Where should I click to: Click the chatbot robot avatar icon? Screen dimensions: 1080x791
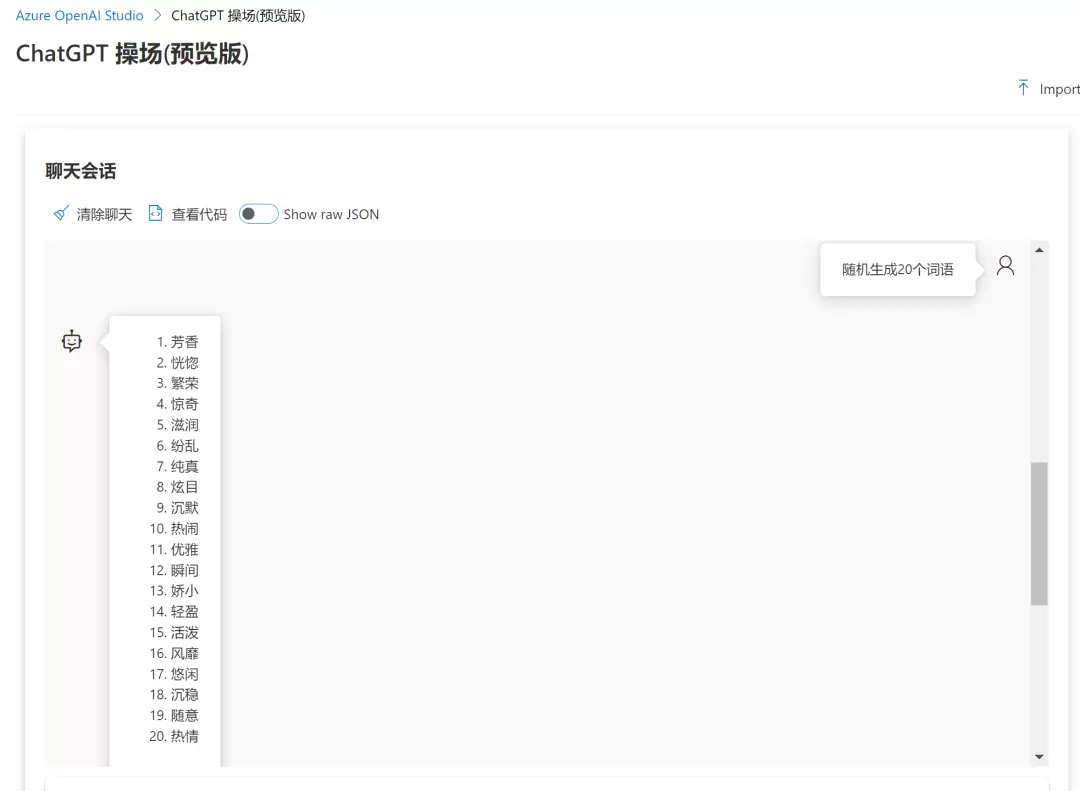pyautogui.click(x=72, y=341)
